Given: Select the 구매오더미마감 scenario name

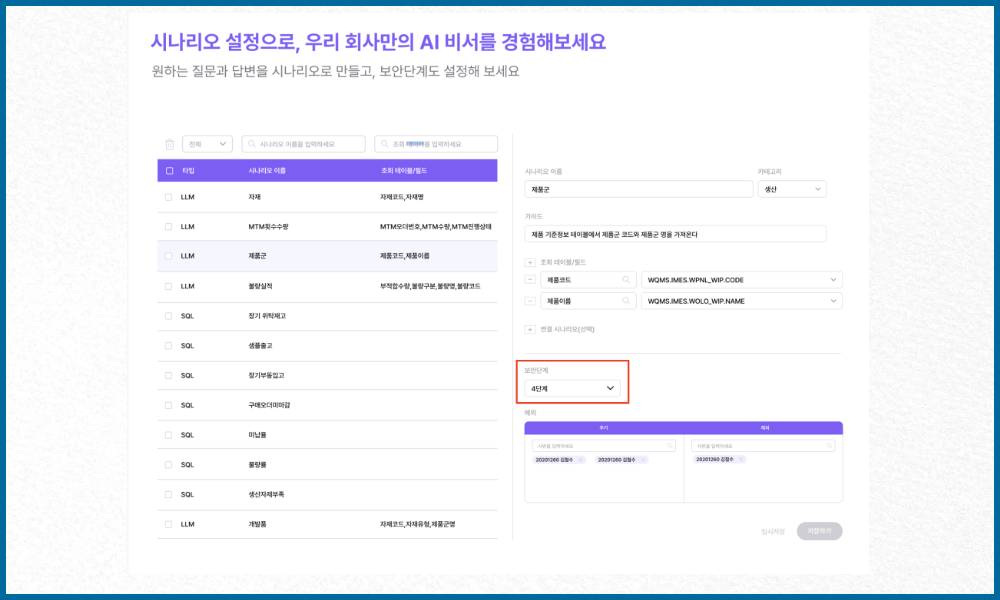Looking at the screenshot, I should coord(269,405).
